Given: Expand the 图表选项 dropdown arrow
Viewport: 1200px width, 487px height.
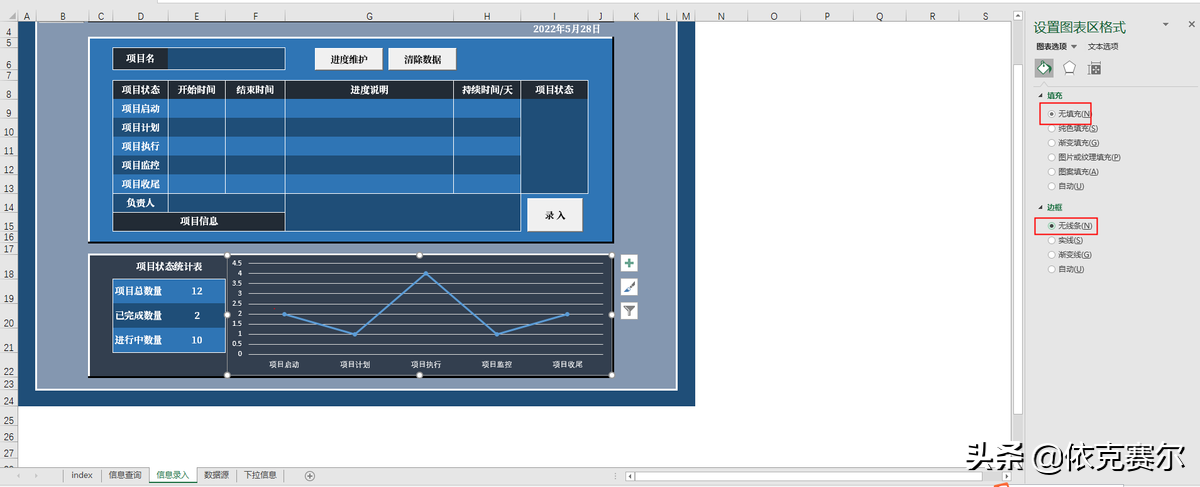Looking at the screenshot, I should point(1074,47).
